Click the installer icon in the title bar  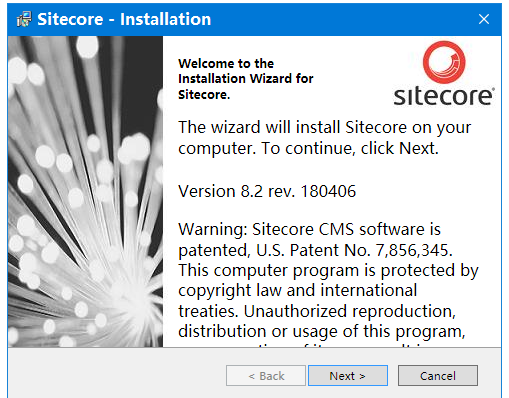24,19
